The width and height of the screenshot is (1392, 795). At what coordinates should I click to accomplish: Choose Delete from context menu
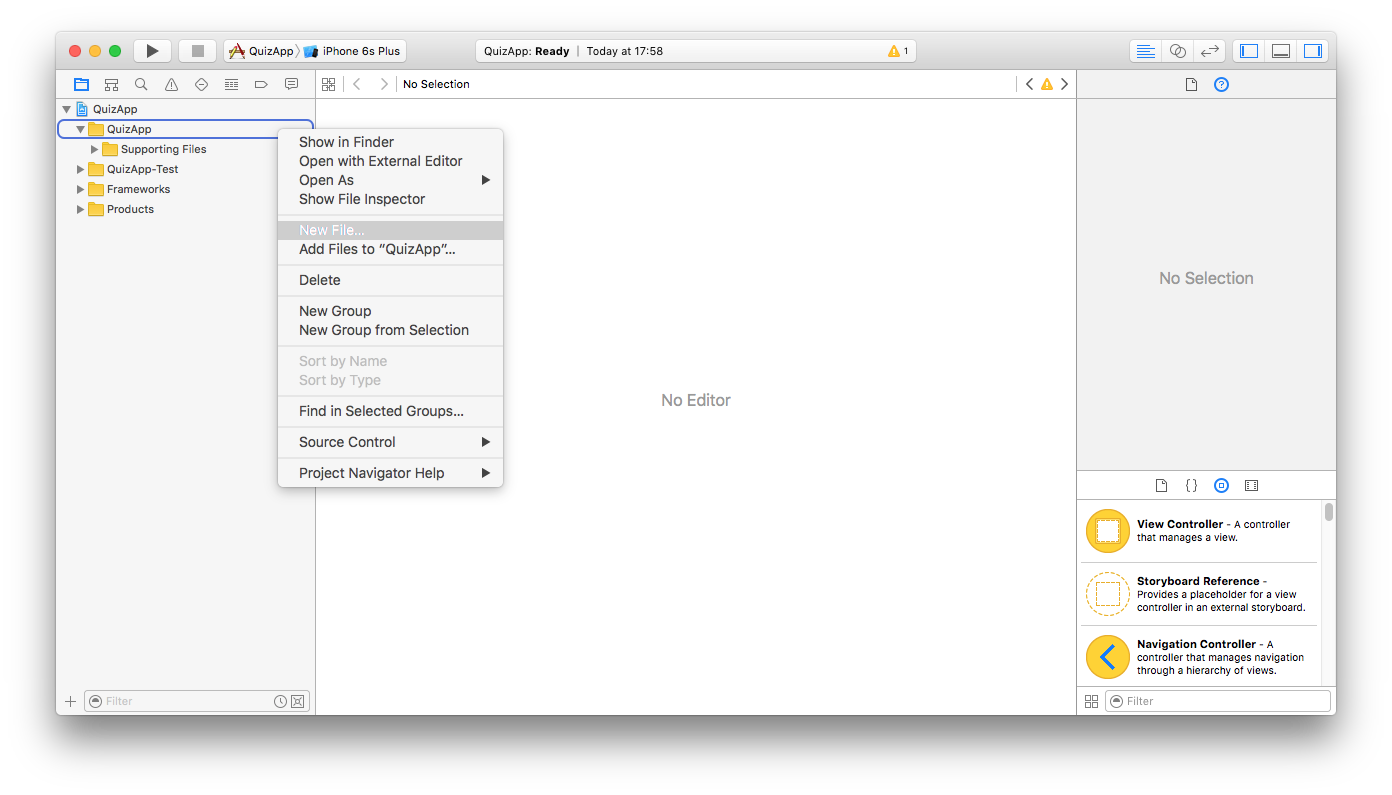(390, 280)
